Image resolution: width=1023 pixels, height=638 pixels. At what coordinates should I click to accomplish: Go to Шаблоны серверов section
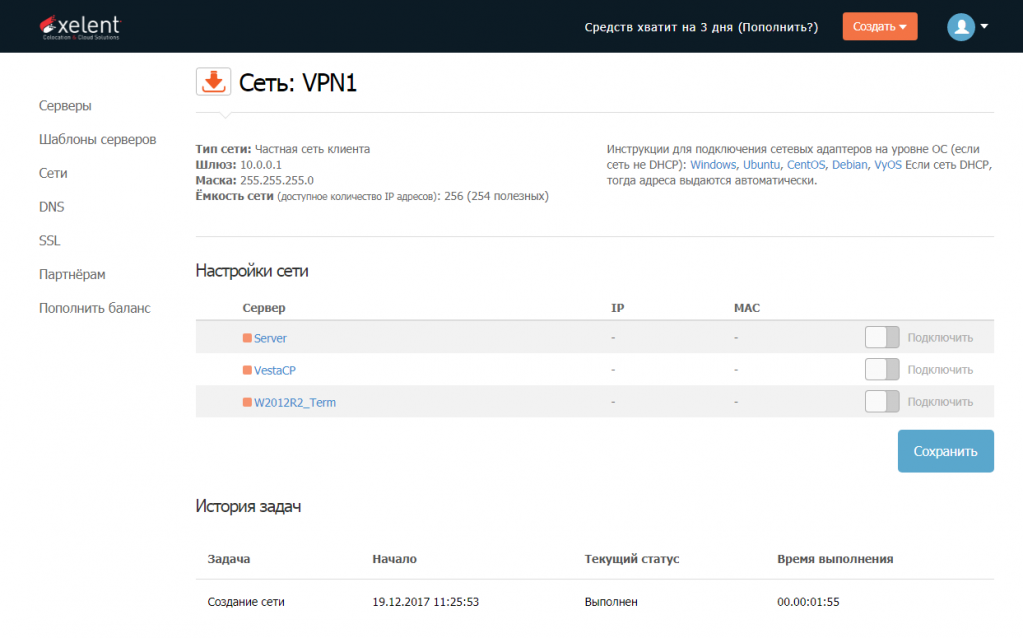point(97,140)
